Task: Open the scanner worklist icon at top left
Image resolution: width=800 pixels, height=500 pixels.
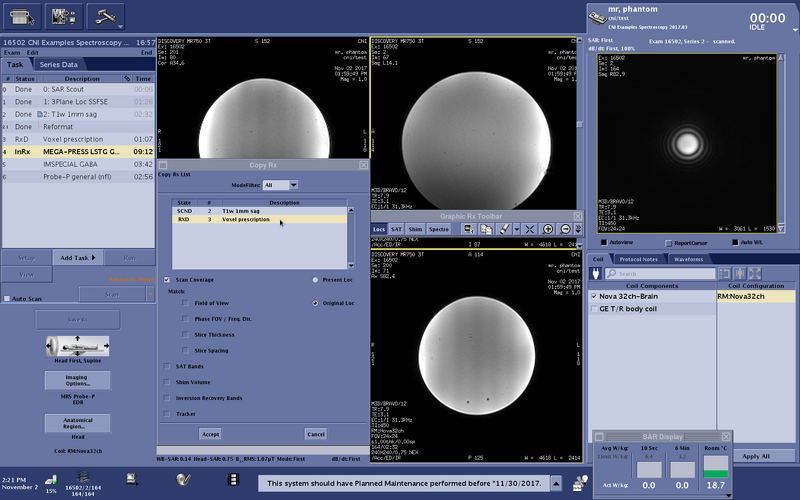Action: [21, 16]
